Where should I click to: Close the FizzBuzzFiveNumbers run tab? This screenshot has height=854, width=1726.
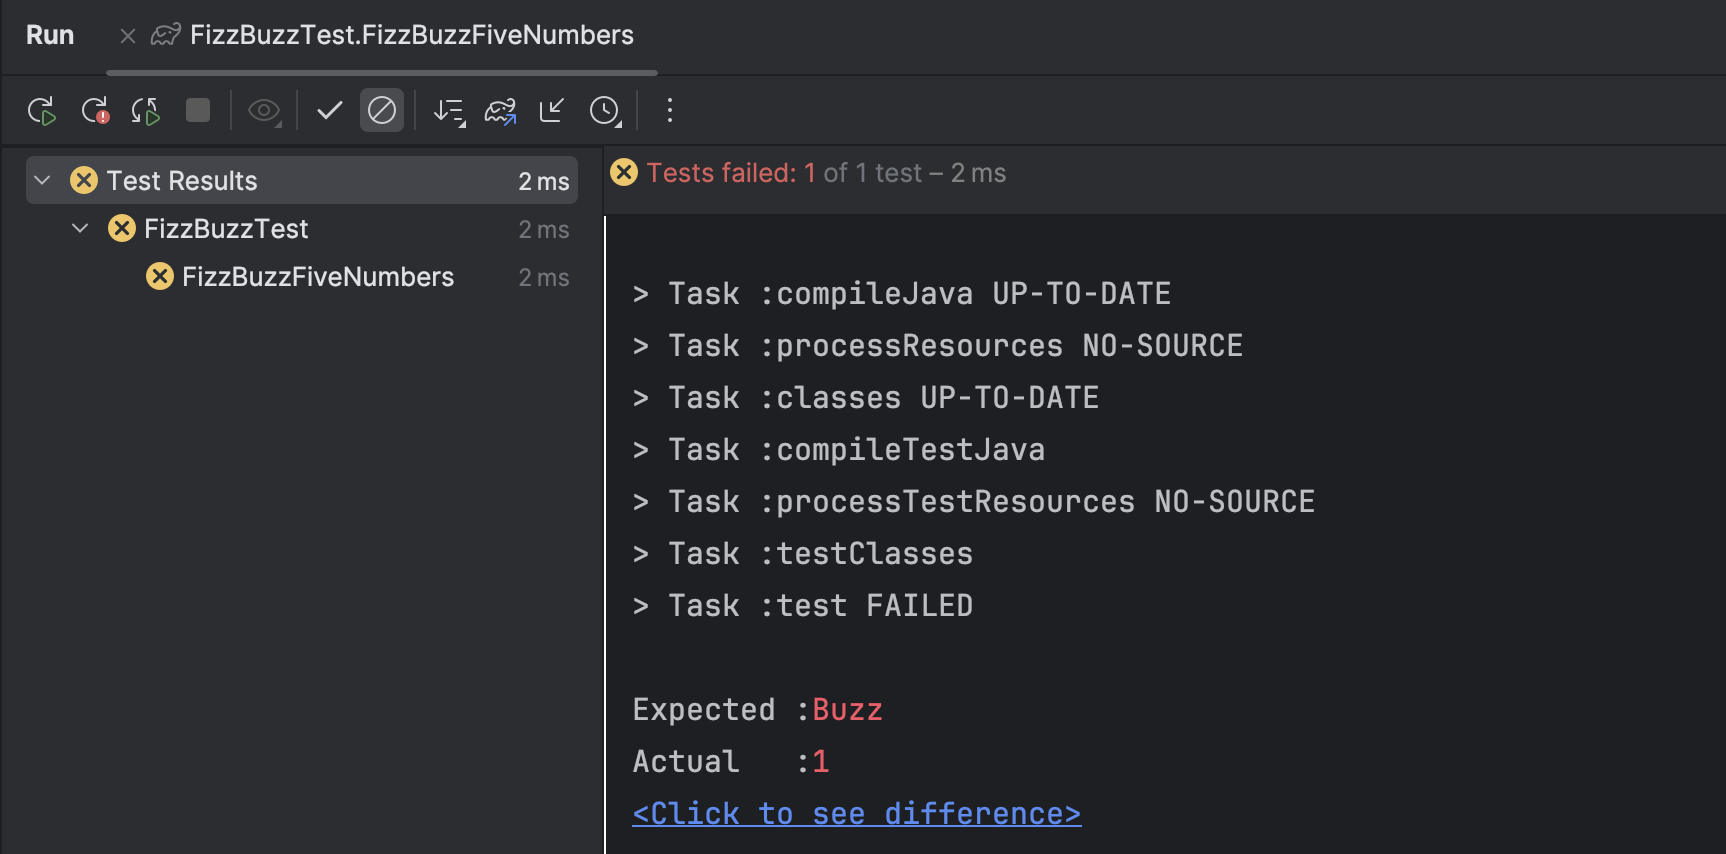[127, 34]
